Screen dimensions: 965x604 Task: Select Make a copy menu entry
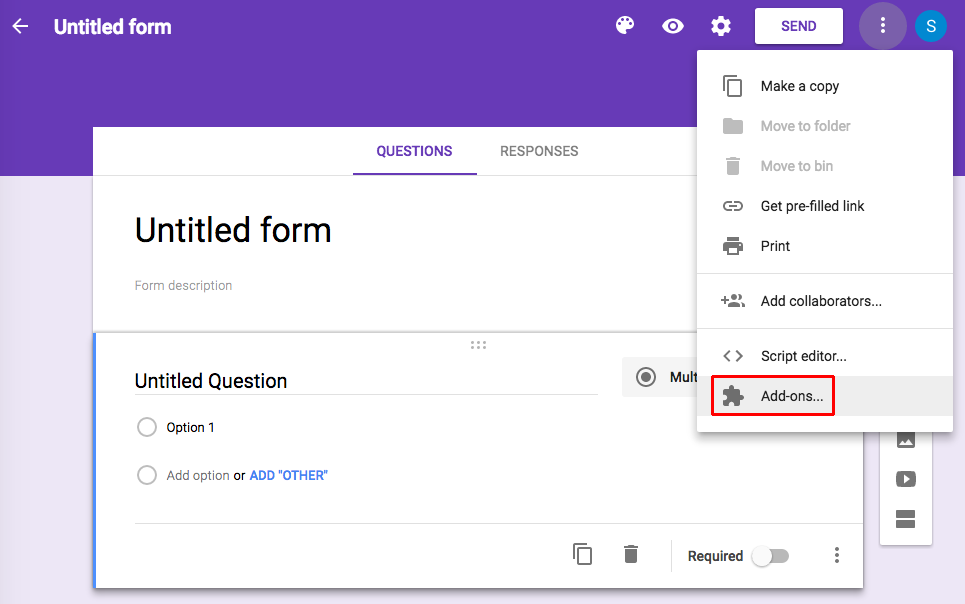(x=825, y=86)
